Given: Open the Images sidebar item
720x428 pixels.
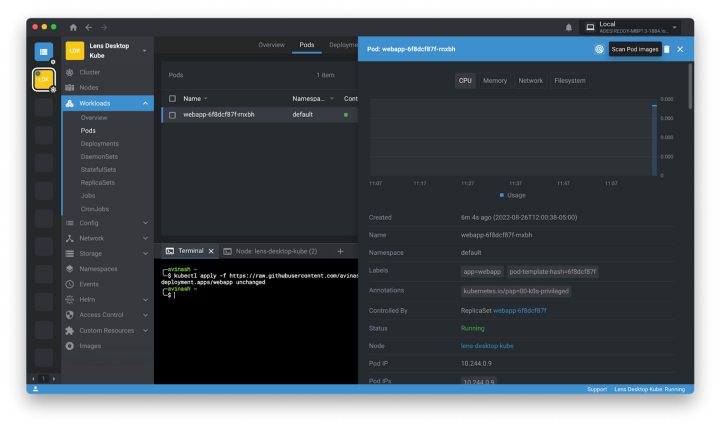Looking at the screenshot, I should pos(90,346).
